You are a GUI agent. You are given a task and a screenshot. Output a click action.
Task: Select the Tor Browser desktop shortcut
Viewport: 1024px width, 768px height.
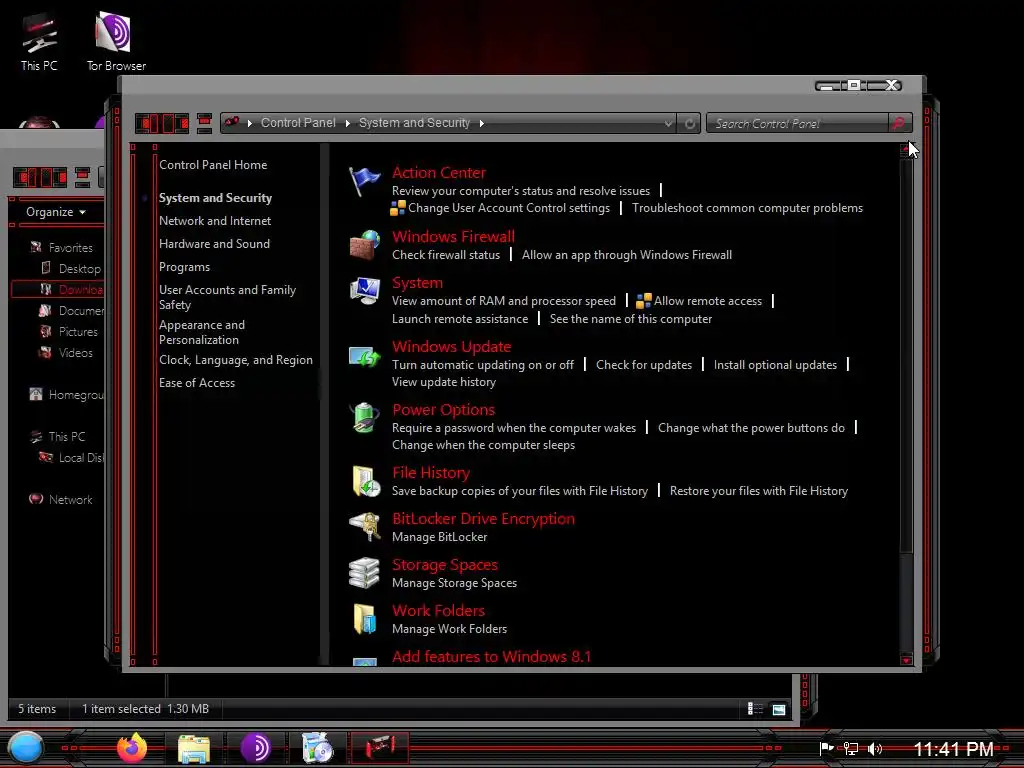click(116, 41)
